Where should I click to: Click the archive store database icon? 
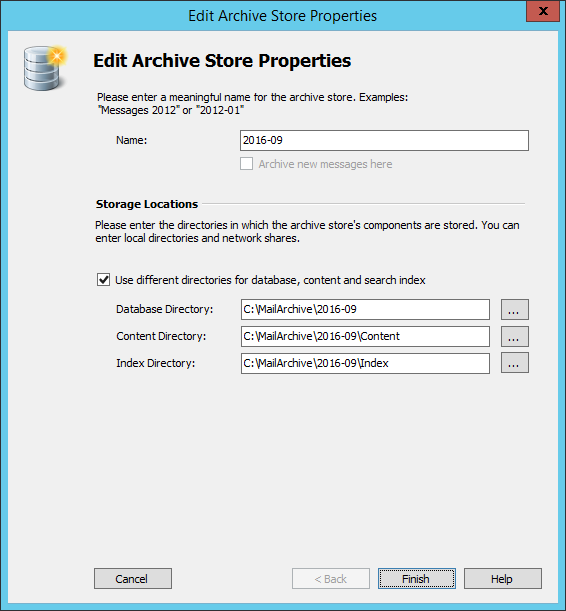[45, 69]
